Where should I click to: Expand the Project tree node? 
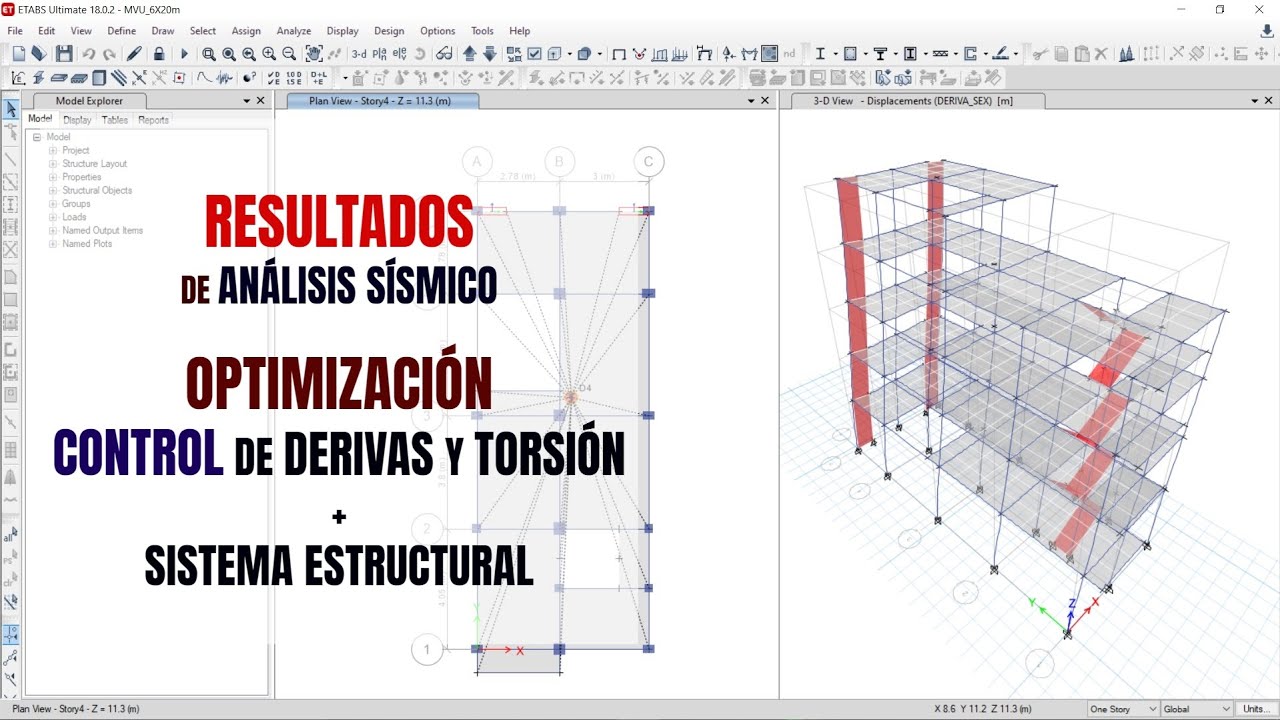pos(53,150)
